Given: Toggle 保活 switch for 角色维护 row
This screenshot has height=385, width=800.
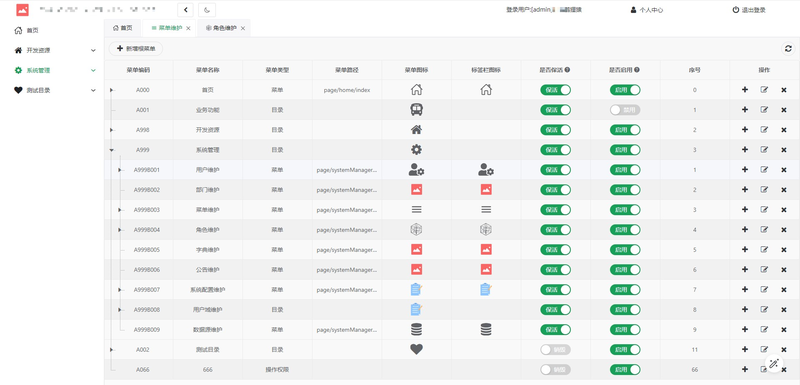Looking at the screenshot, I should click(556, 229).
